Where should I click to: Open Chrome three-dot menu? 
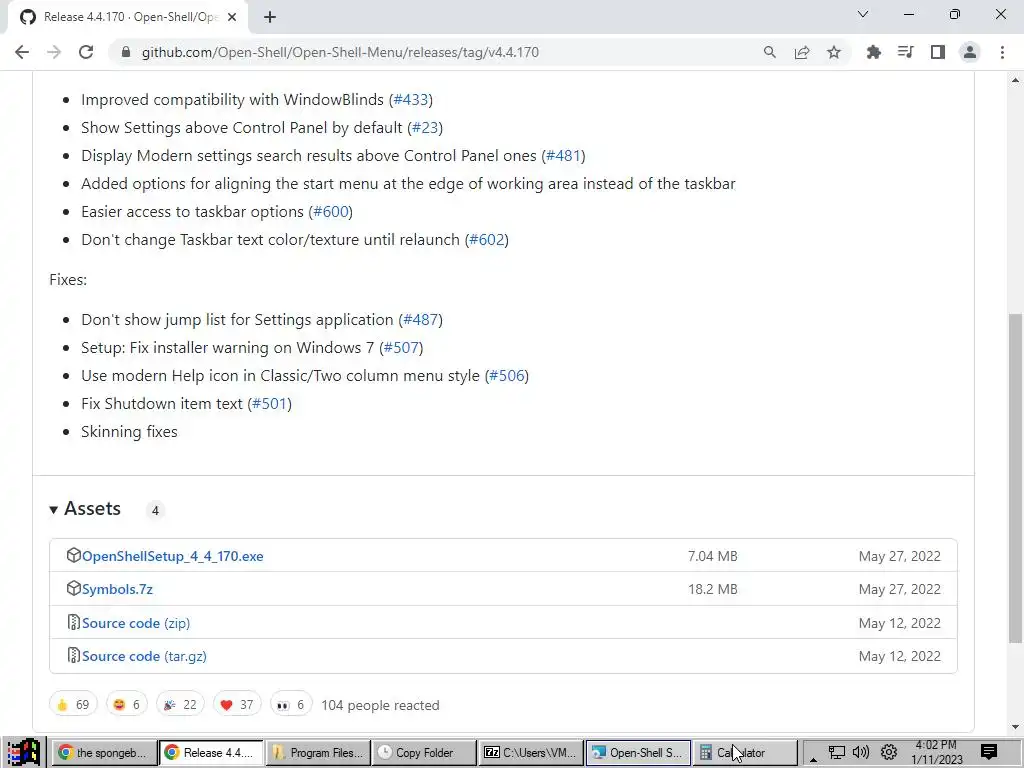(1002, 52)
